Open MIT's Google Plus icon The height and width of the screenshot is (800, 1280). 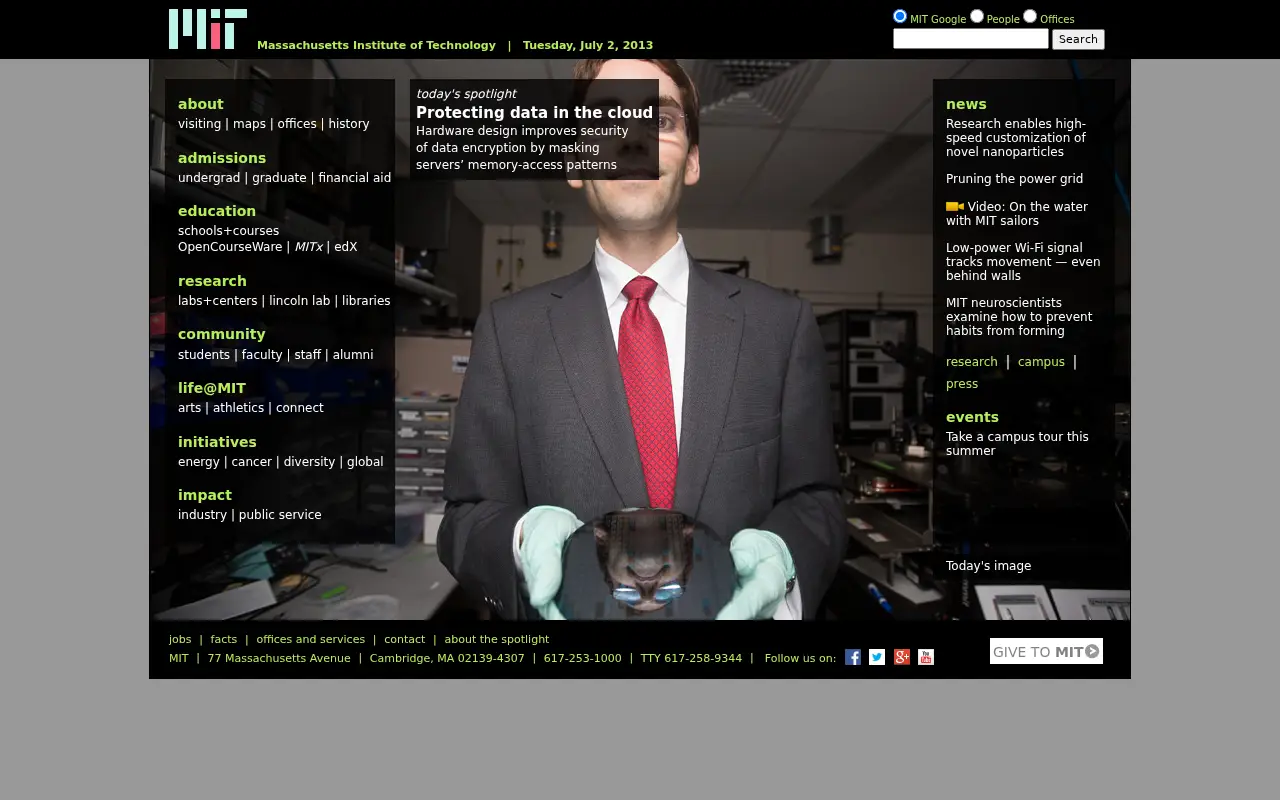click(x=902, y=657)
